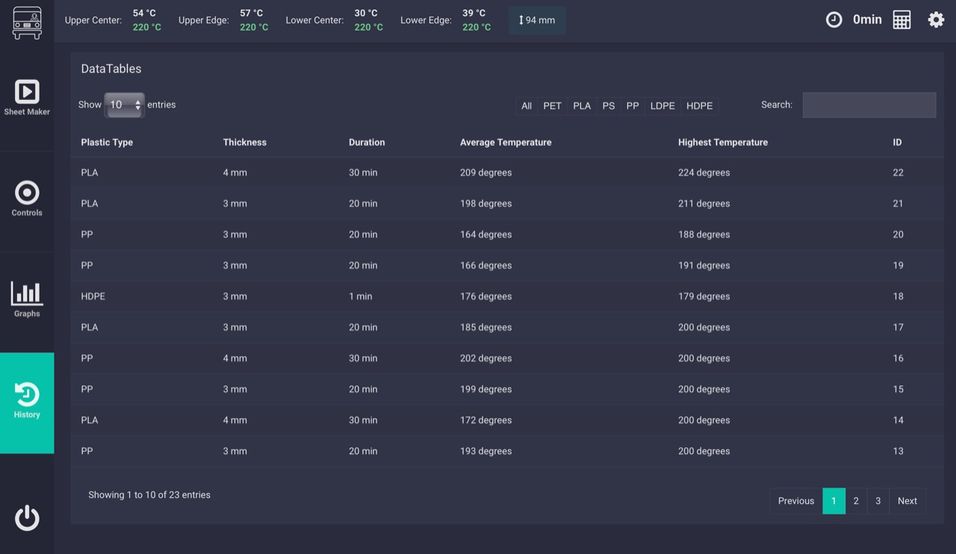Screen dimensions: 956x554
Task: Click '1 min' duration cell
Action: (360, 296)
